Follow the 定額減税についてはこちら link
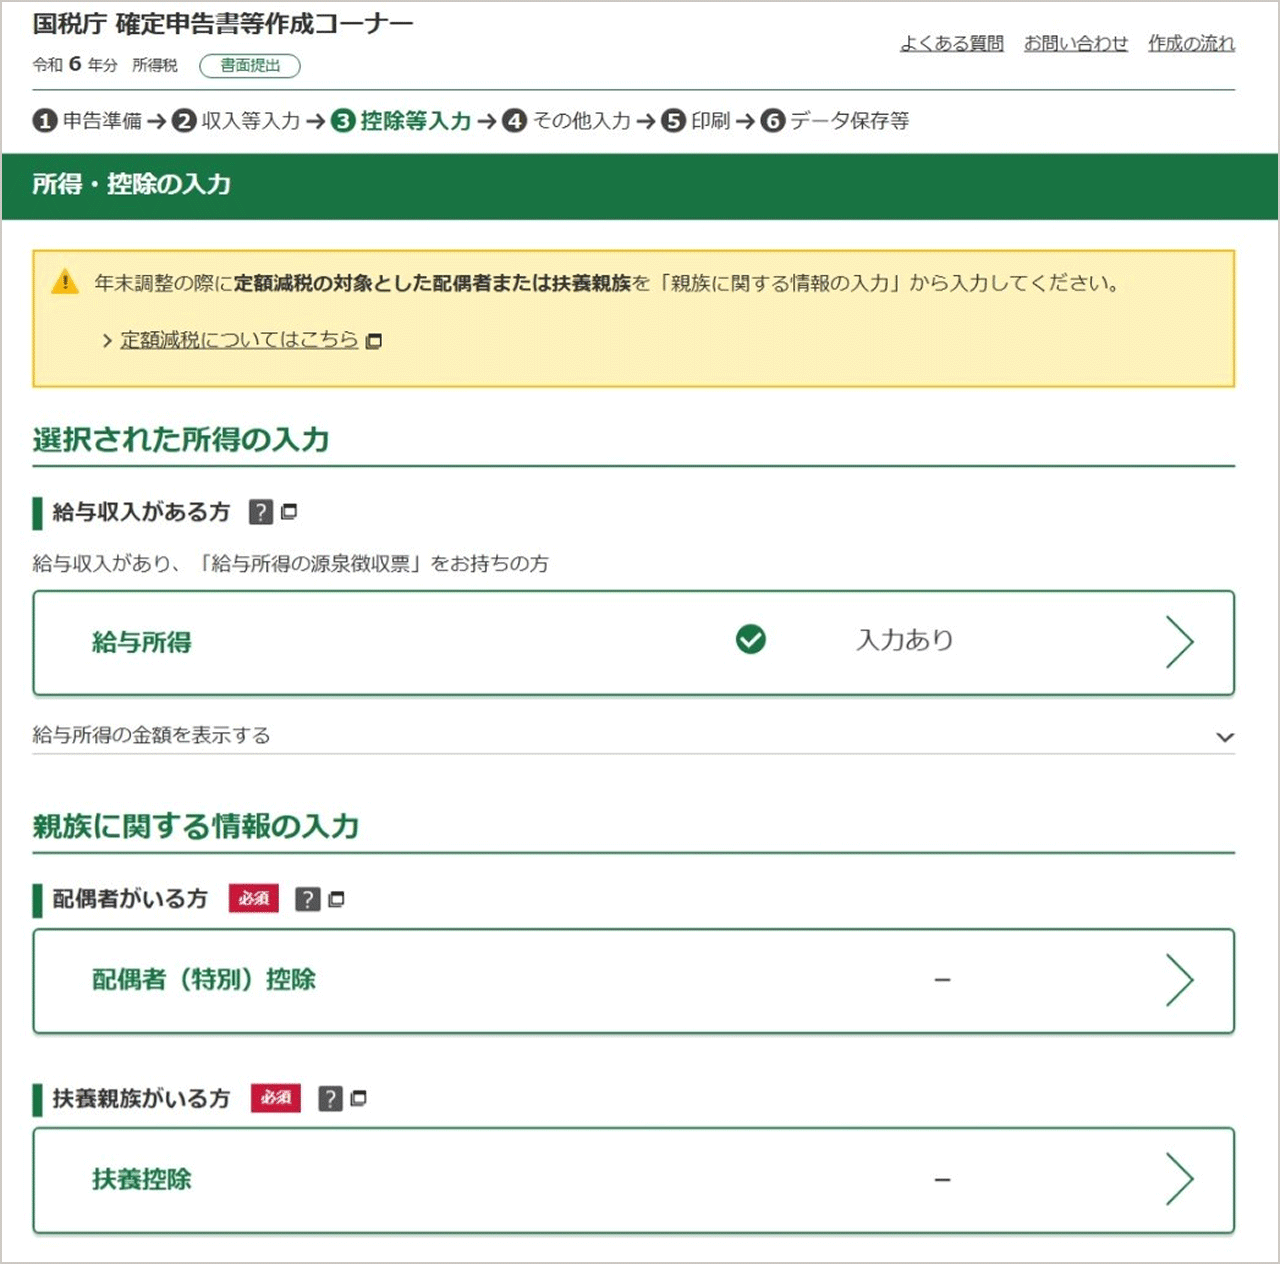The image size is (1280, 1264). click(x=236, y=340)
